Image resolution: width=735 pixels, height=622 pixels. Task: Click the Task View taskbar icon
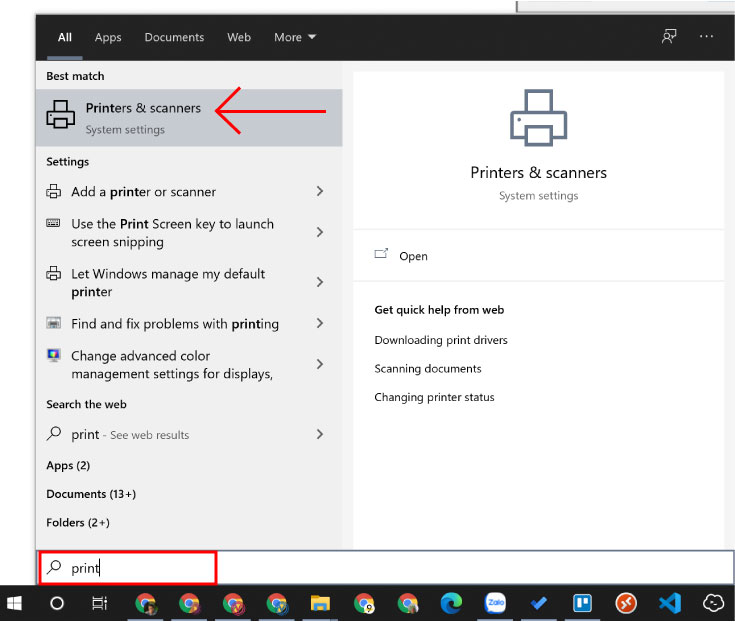coord(100,603)
